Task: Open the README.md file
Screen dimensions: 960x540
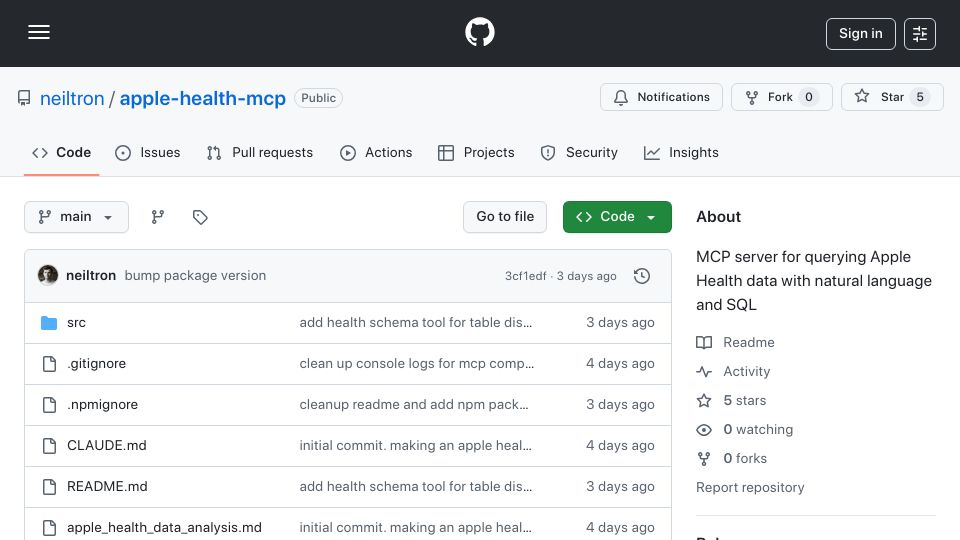Action: pos(107,487)
